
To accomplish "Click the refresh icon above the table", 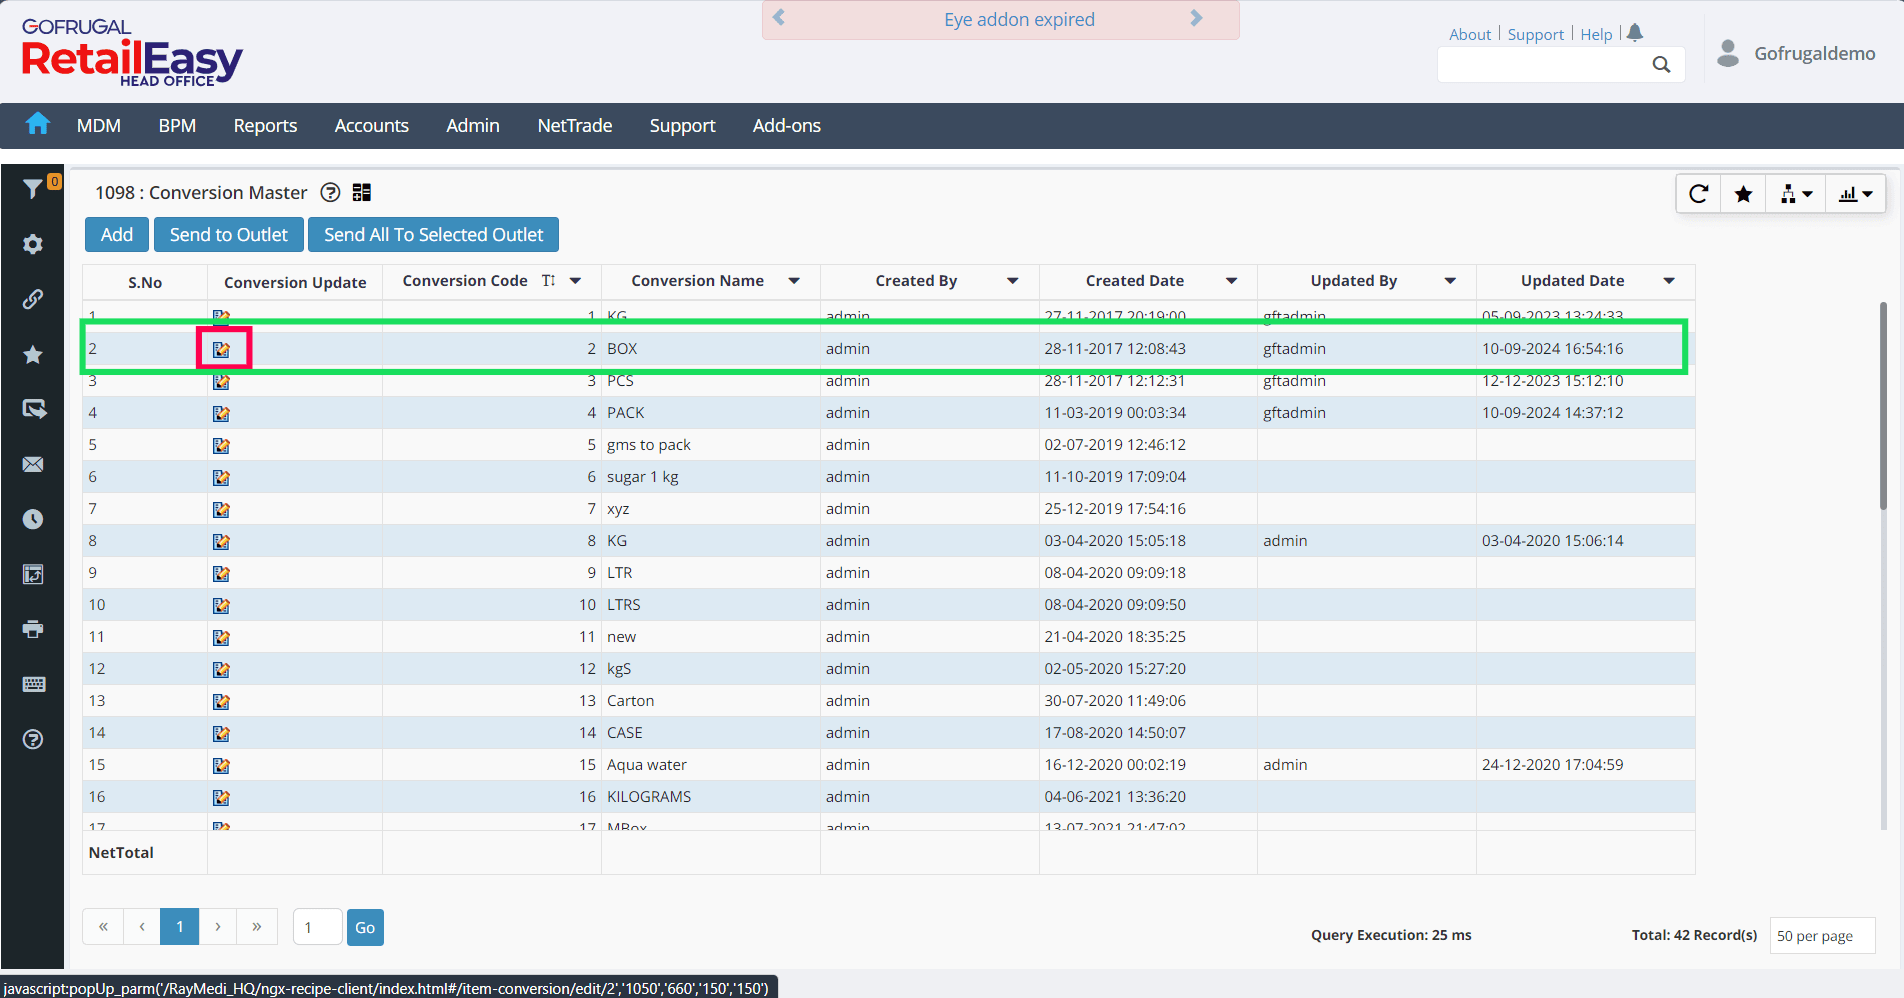I will click(1698, 194).
